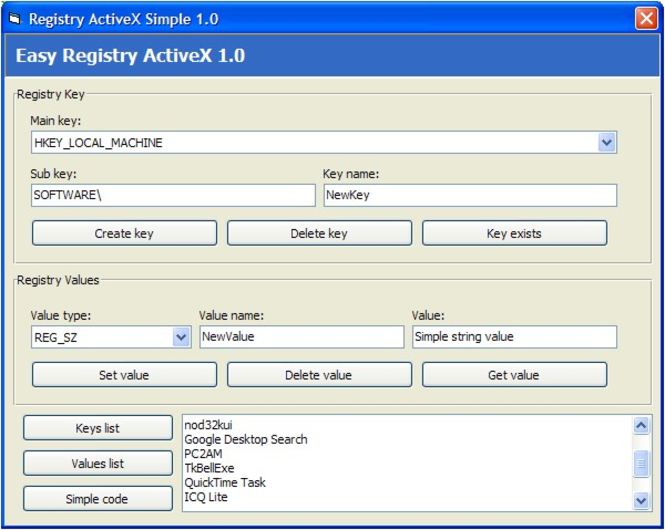Open the Simple code button
Viewport: 665px width, 530px height.
pyautogui.click(x=98, y=499)
